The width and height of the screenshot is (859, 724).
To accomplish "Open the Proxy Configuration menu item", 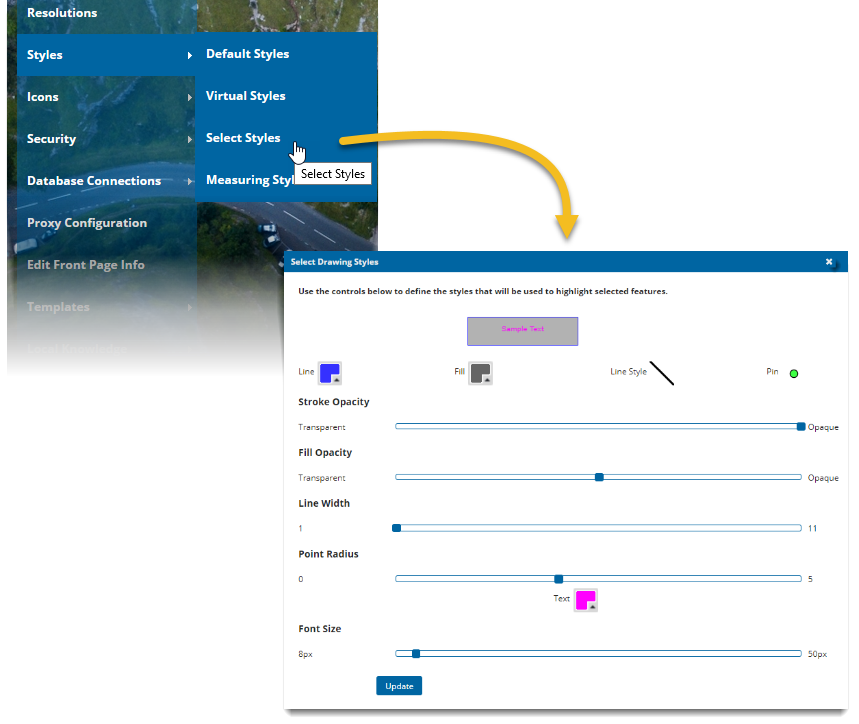I will (x=87, y=223).
